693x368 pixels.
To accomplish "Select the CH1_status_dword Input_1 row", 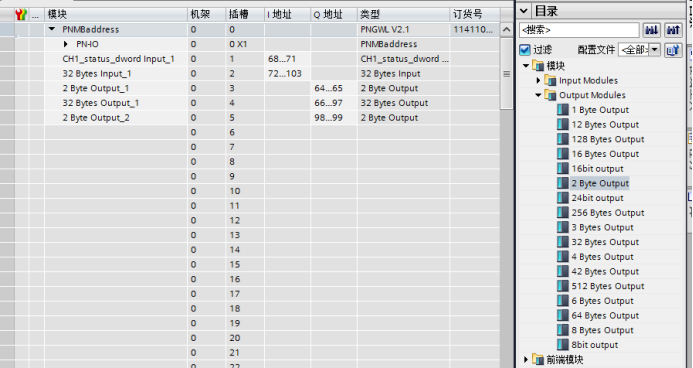I will 250,59.
